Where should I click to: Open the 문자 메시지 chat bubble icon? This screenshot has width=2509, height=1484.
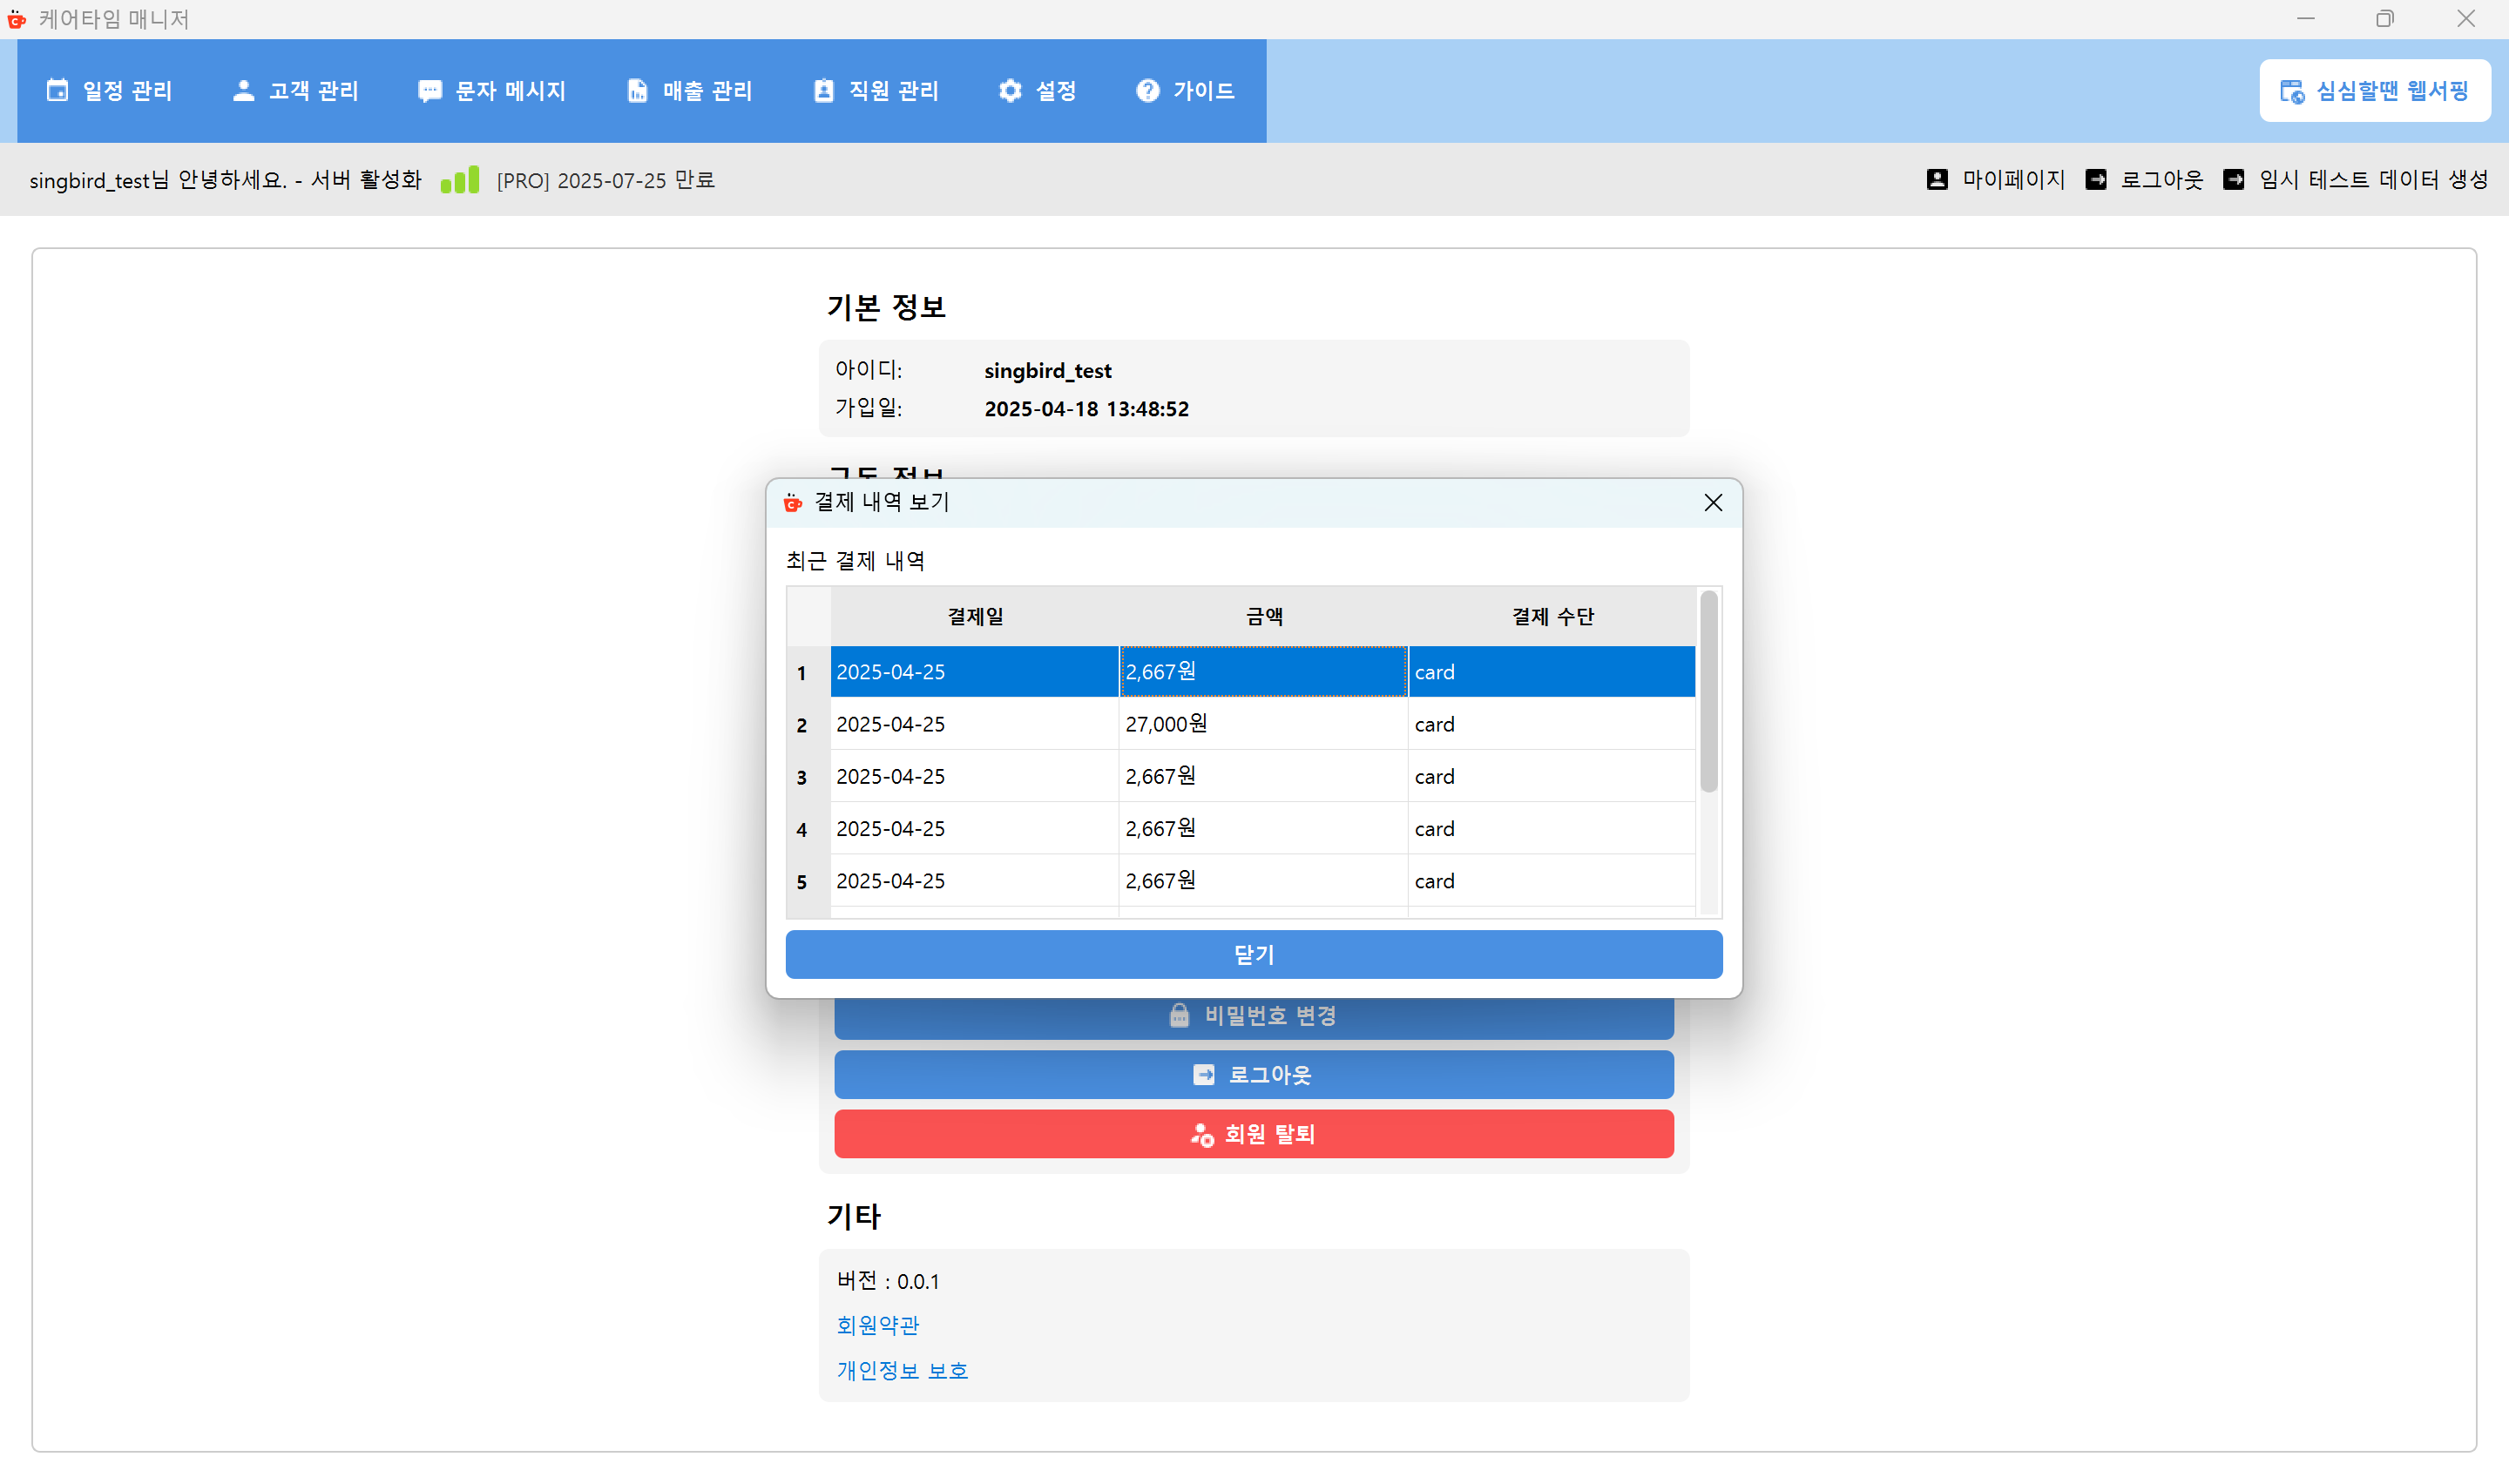430,90
